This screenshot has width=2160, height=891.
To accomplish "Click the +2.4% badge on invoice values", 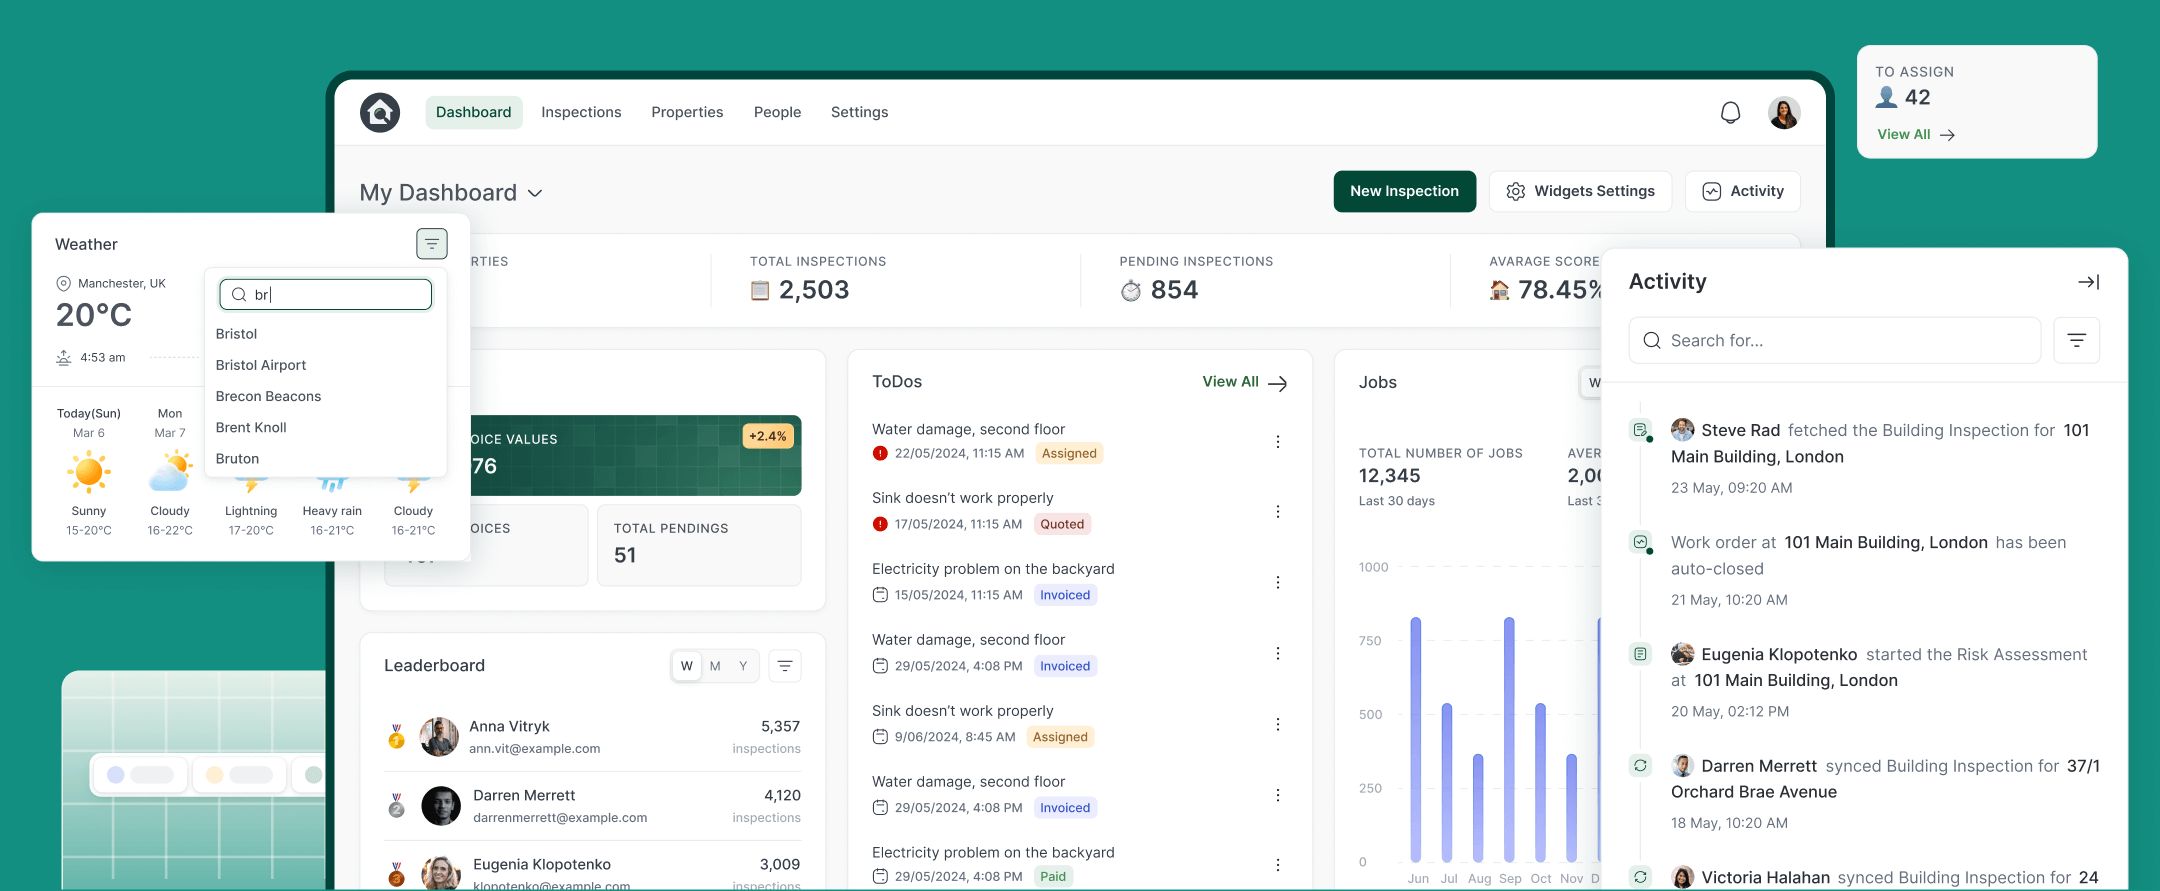I will coord(767,436).
